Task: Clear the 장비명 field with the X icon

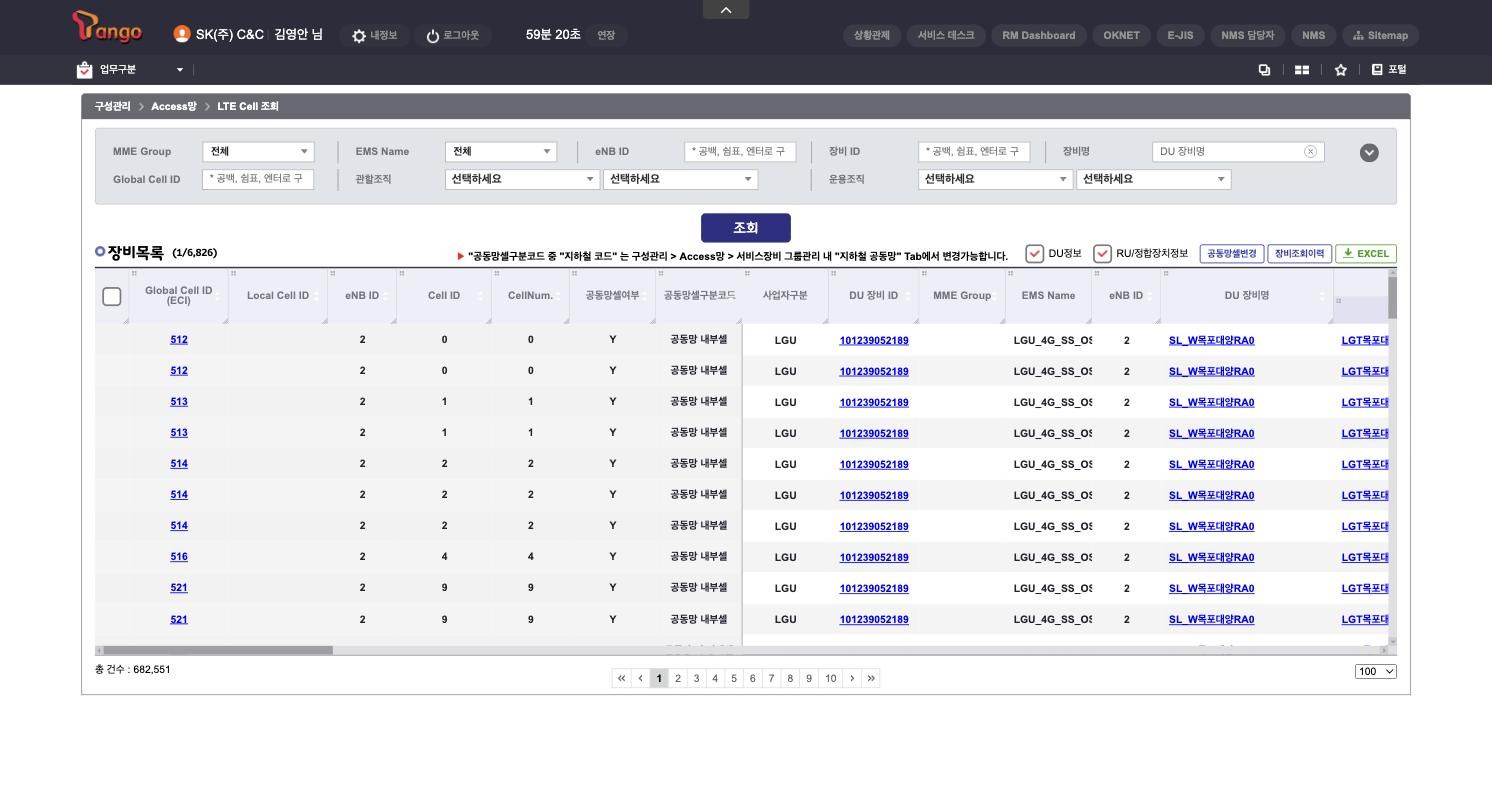Action: [x=1310, y=152]
